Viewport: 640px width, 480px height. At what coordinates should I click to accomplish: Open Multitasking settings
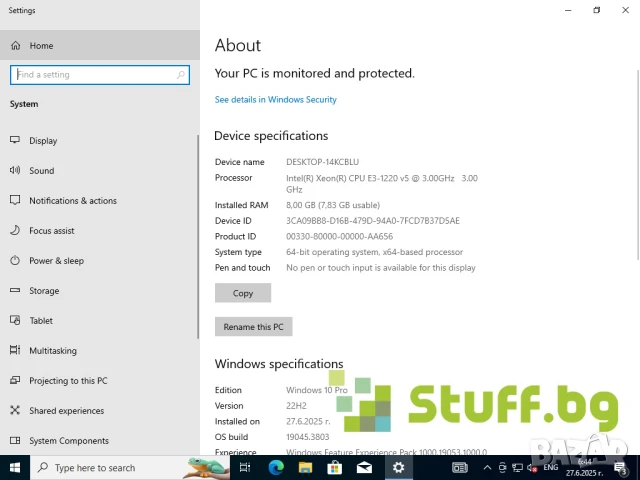[52, 351]
